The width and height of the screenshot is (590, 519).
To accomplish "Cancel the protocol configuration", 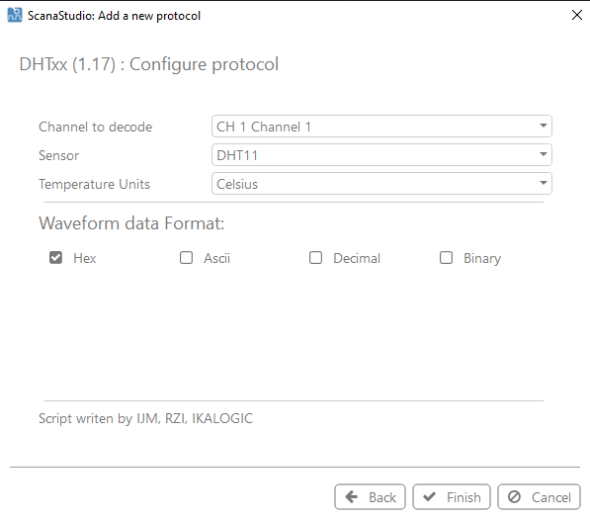I will pyautogui.click(x=539, y=497).
